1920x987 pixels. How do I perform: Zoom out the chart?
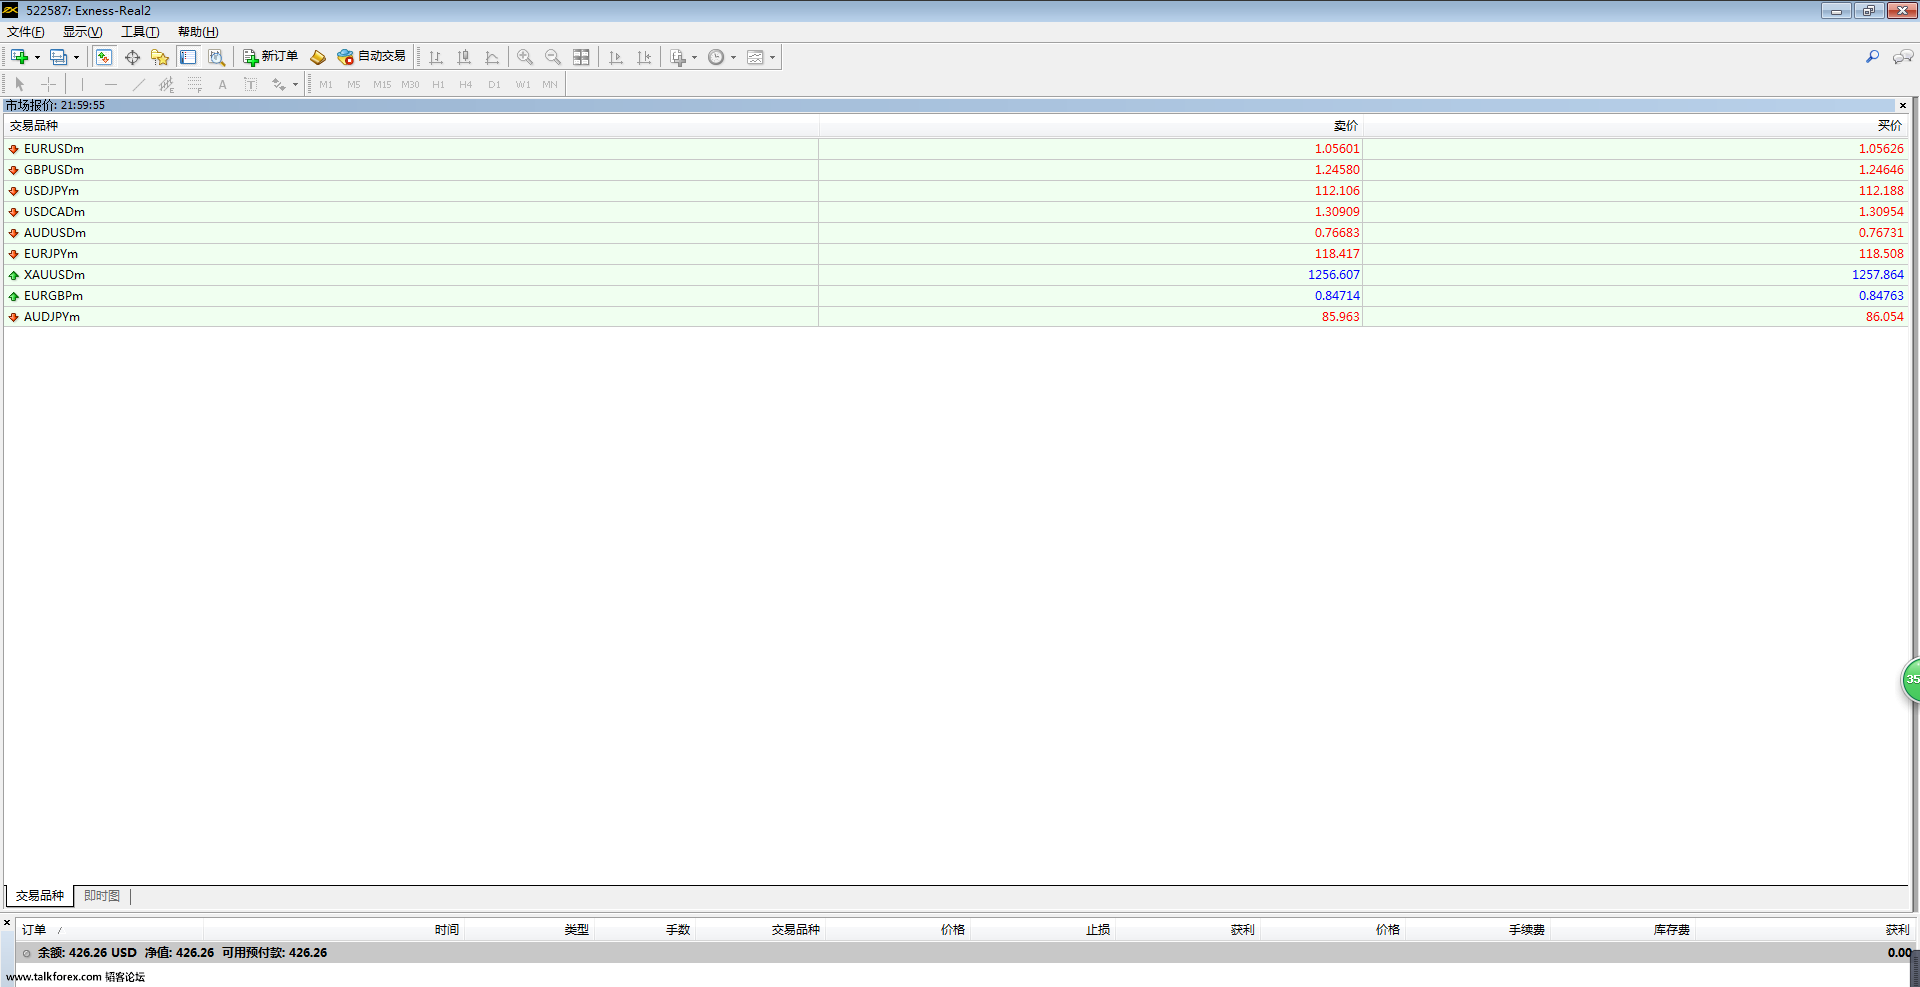pos(553,57)
